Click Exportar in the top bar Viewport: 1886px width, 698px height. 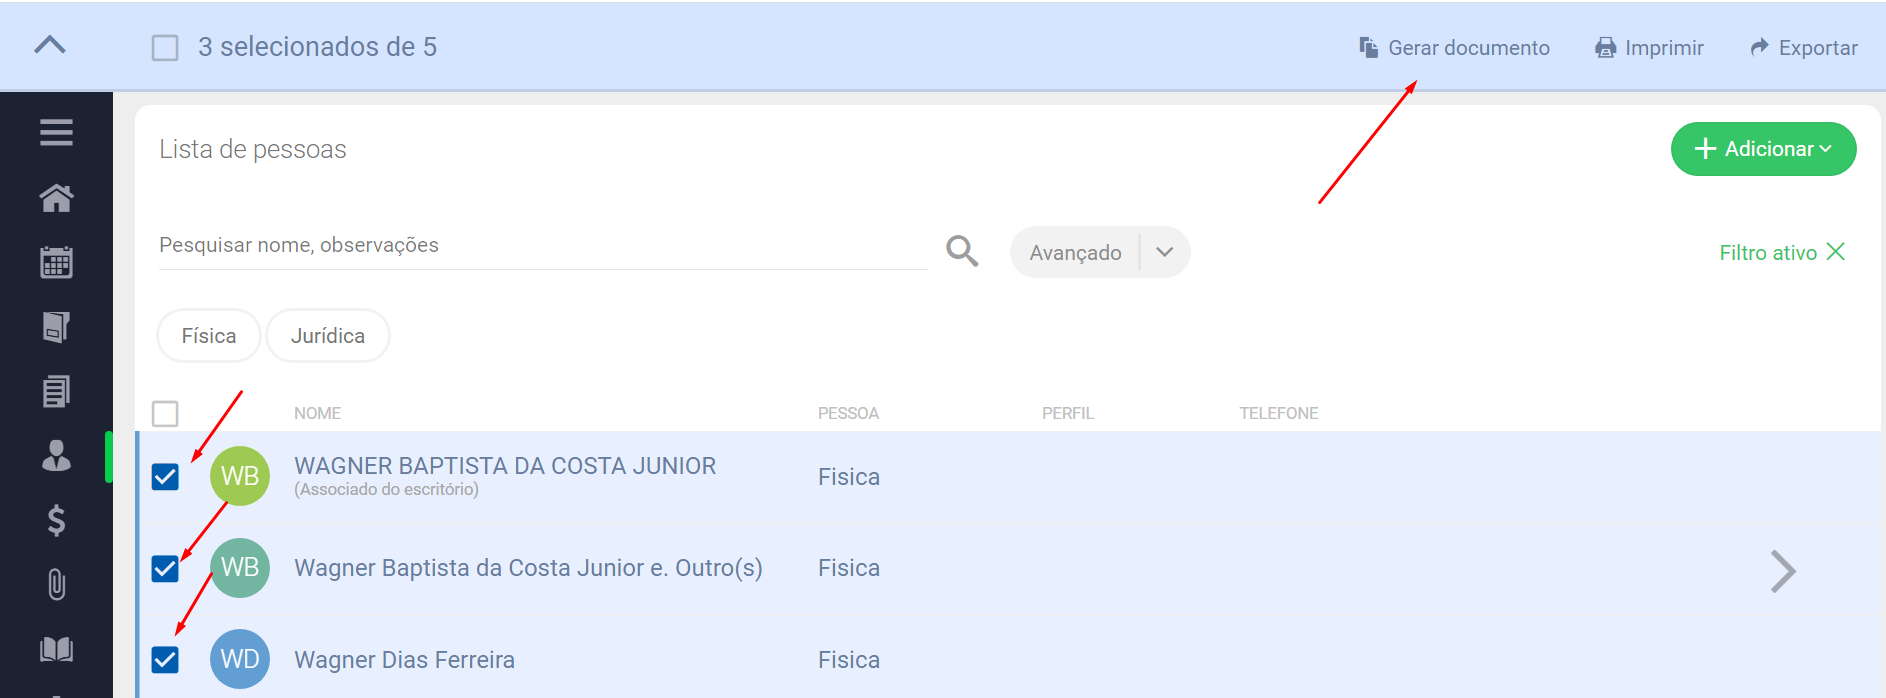click(1804, 48)
